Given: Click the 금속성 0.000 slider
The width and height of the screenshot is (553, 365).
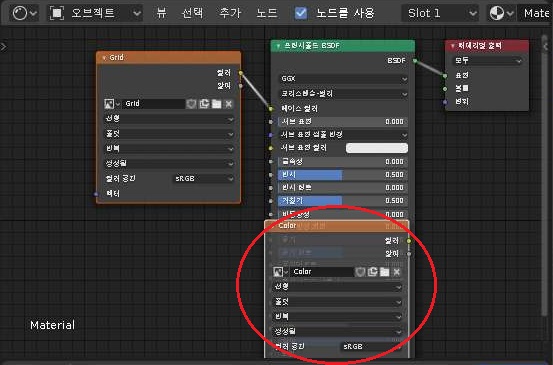Looking at the screenshot, I should click(x=343, y=162).
